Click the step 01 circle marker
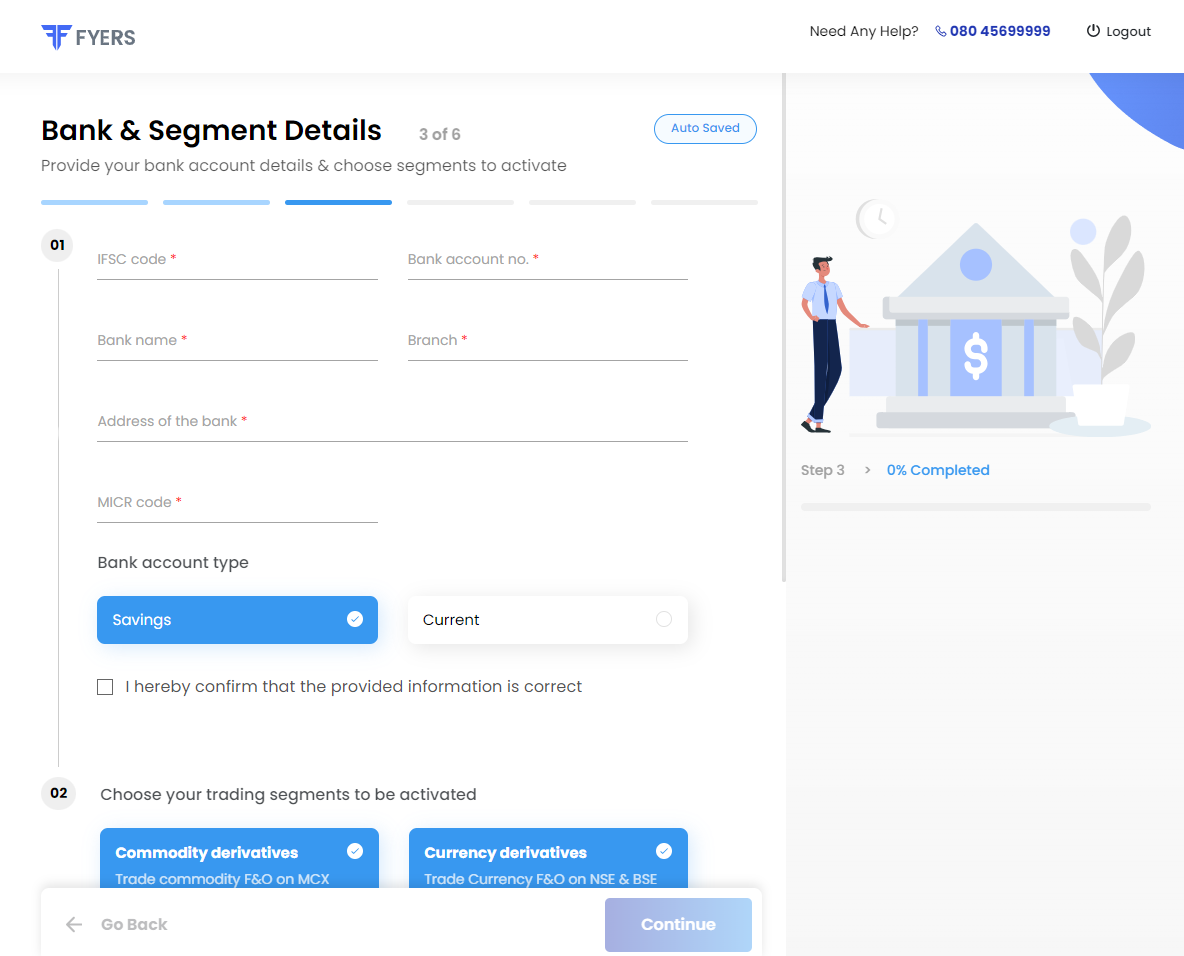The height and width of the screenshot is (956, 1184). [x=57, y=245]
